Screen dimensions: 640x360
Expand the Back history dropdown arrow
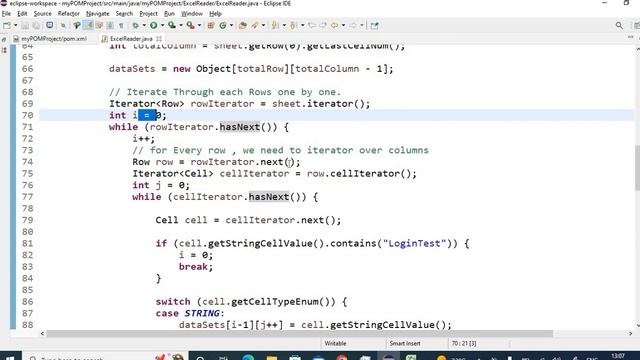(x=343, y=25)
